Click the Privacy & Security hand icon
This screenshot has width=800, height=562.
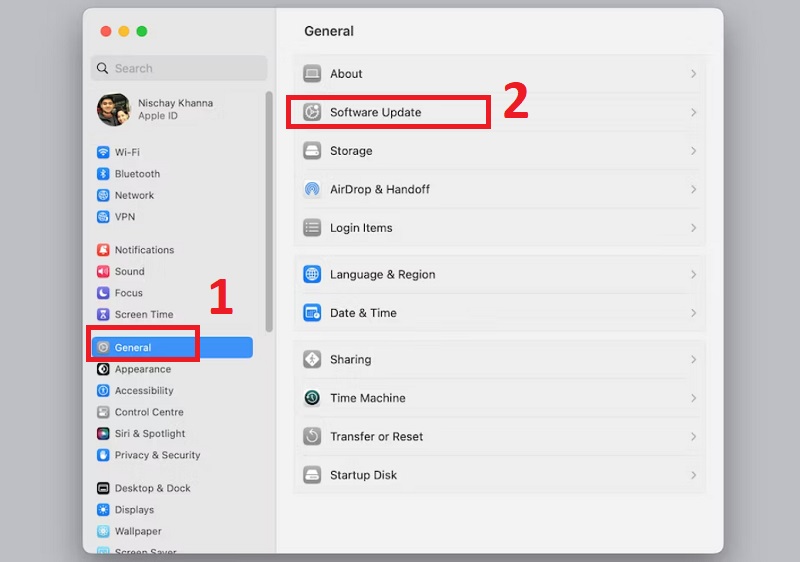click(103, 455)
